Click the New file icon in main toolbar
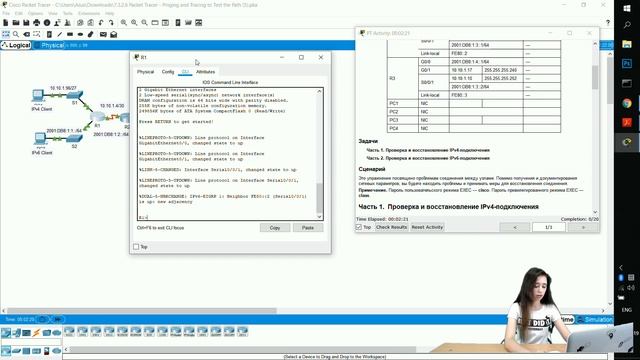Viewport: 640px width, 360px height. coord(6,23)
